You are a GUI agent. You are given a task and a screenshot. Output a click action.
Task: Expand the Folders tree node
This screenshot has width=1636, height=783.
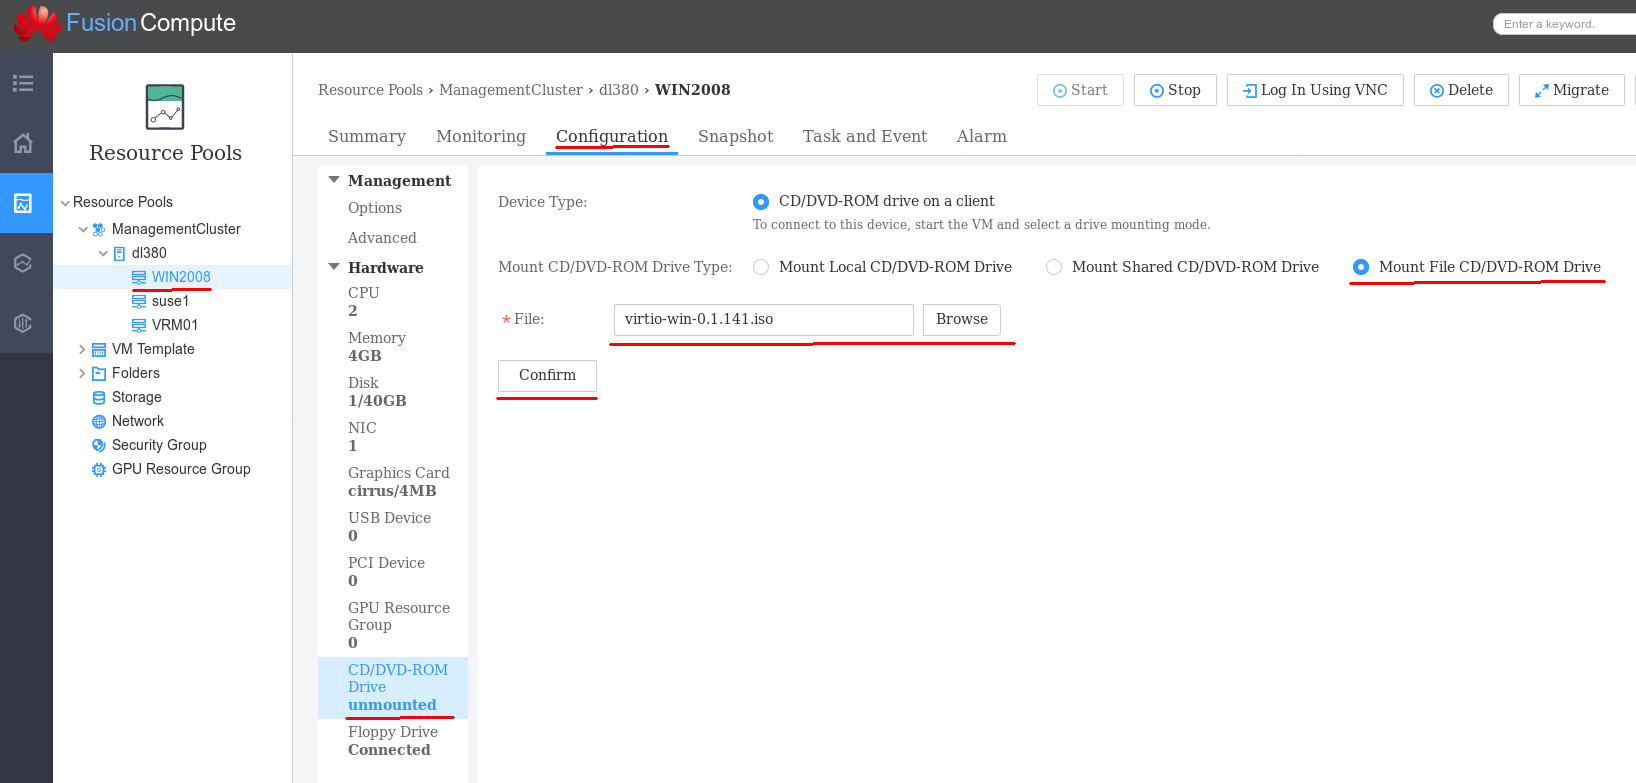[x=82, y=373]
